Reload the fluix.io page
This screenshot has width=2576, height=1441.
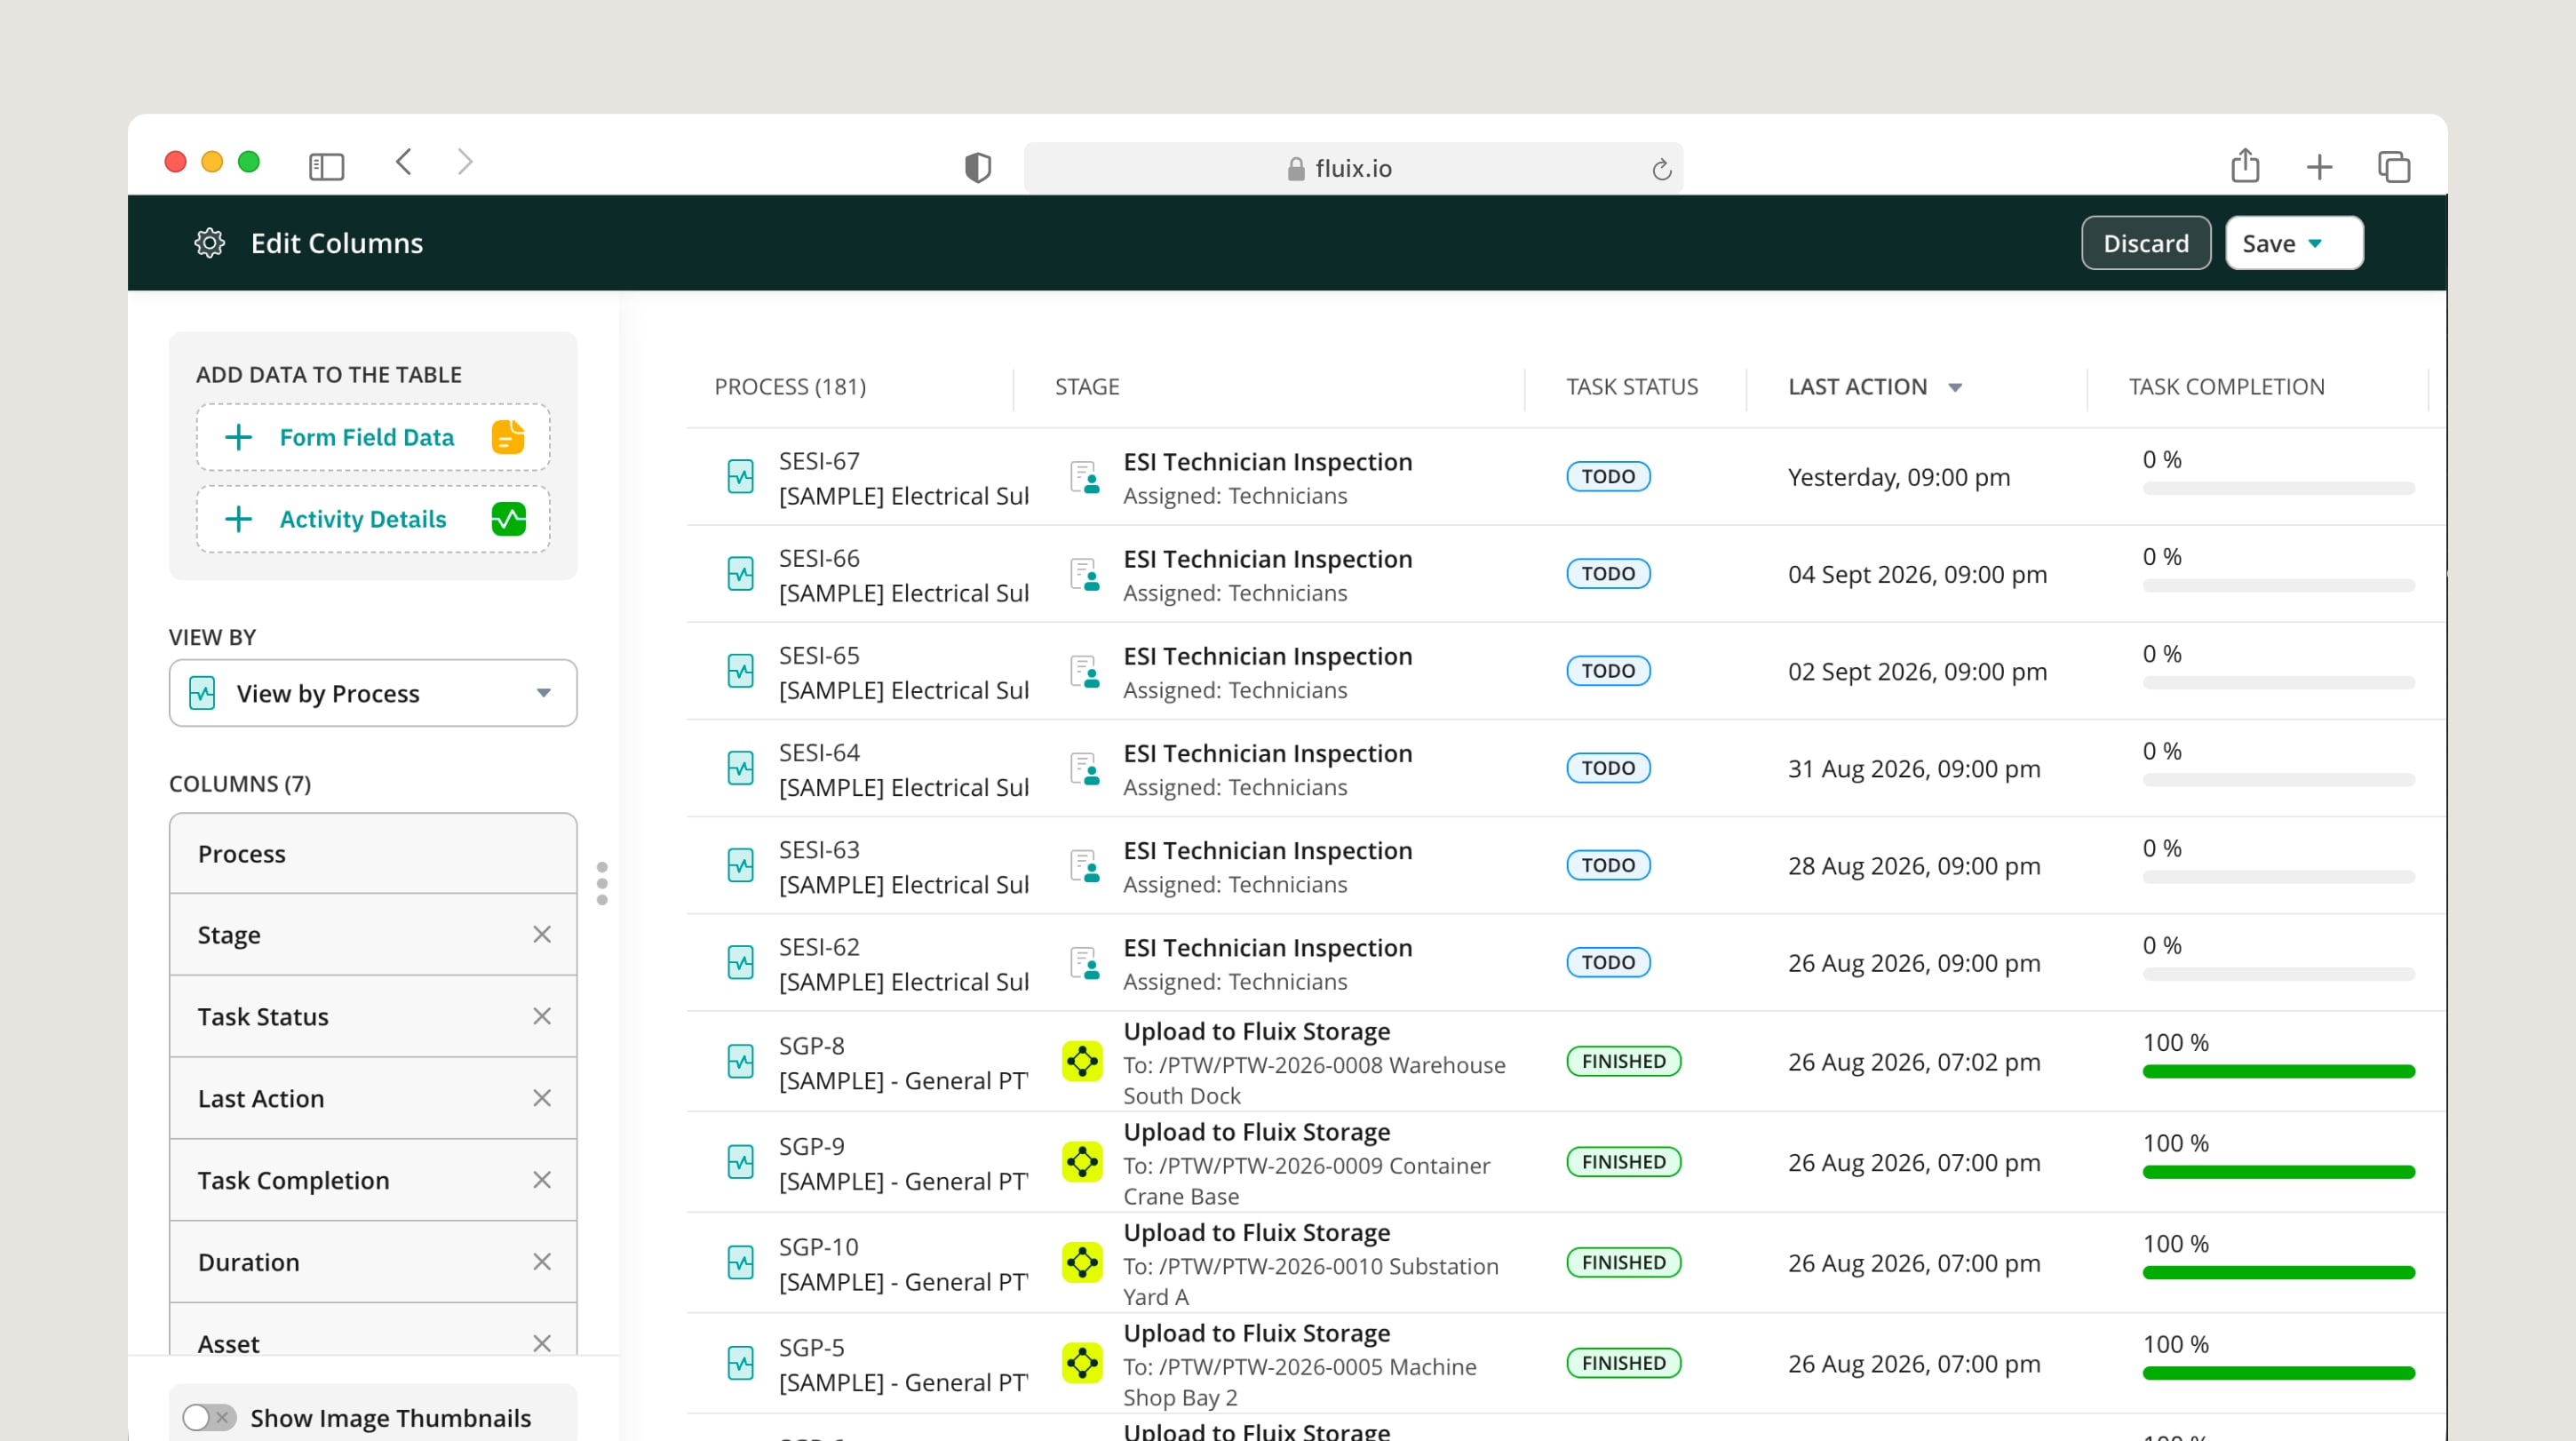(1661, 169)
